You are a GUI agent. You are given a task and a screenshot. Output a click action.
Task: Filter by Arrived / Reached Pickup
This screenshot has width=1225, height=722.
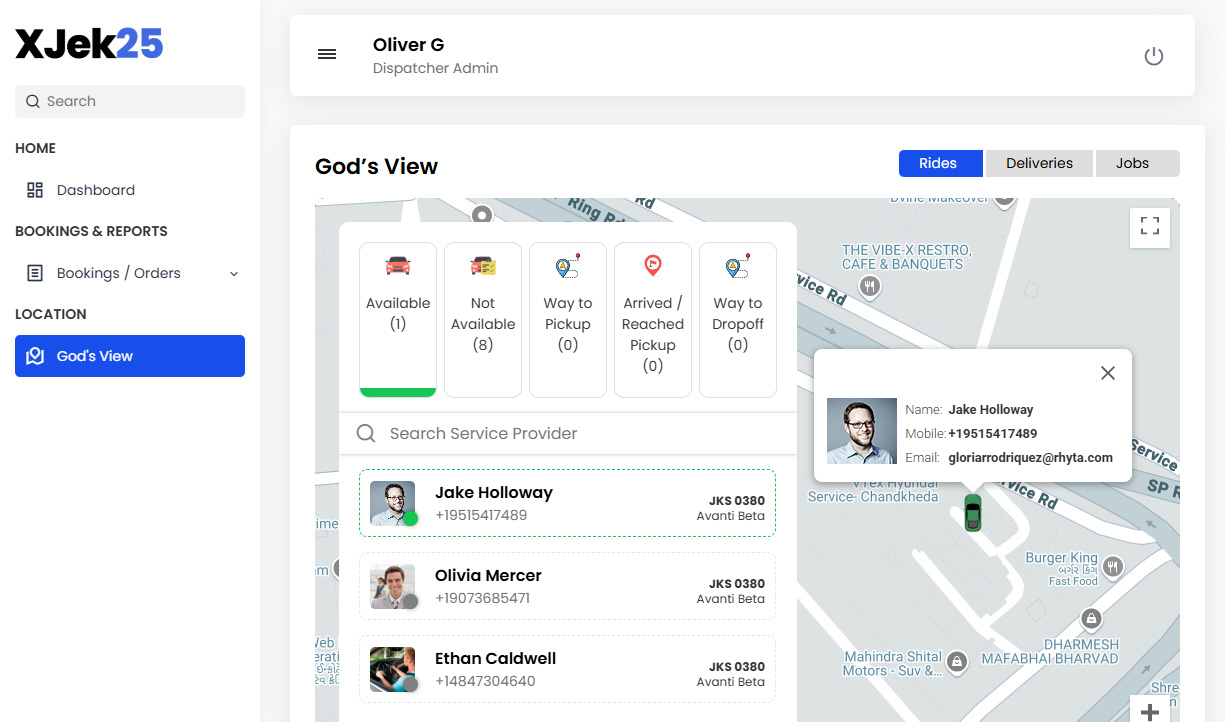tap(653, 319)
